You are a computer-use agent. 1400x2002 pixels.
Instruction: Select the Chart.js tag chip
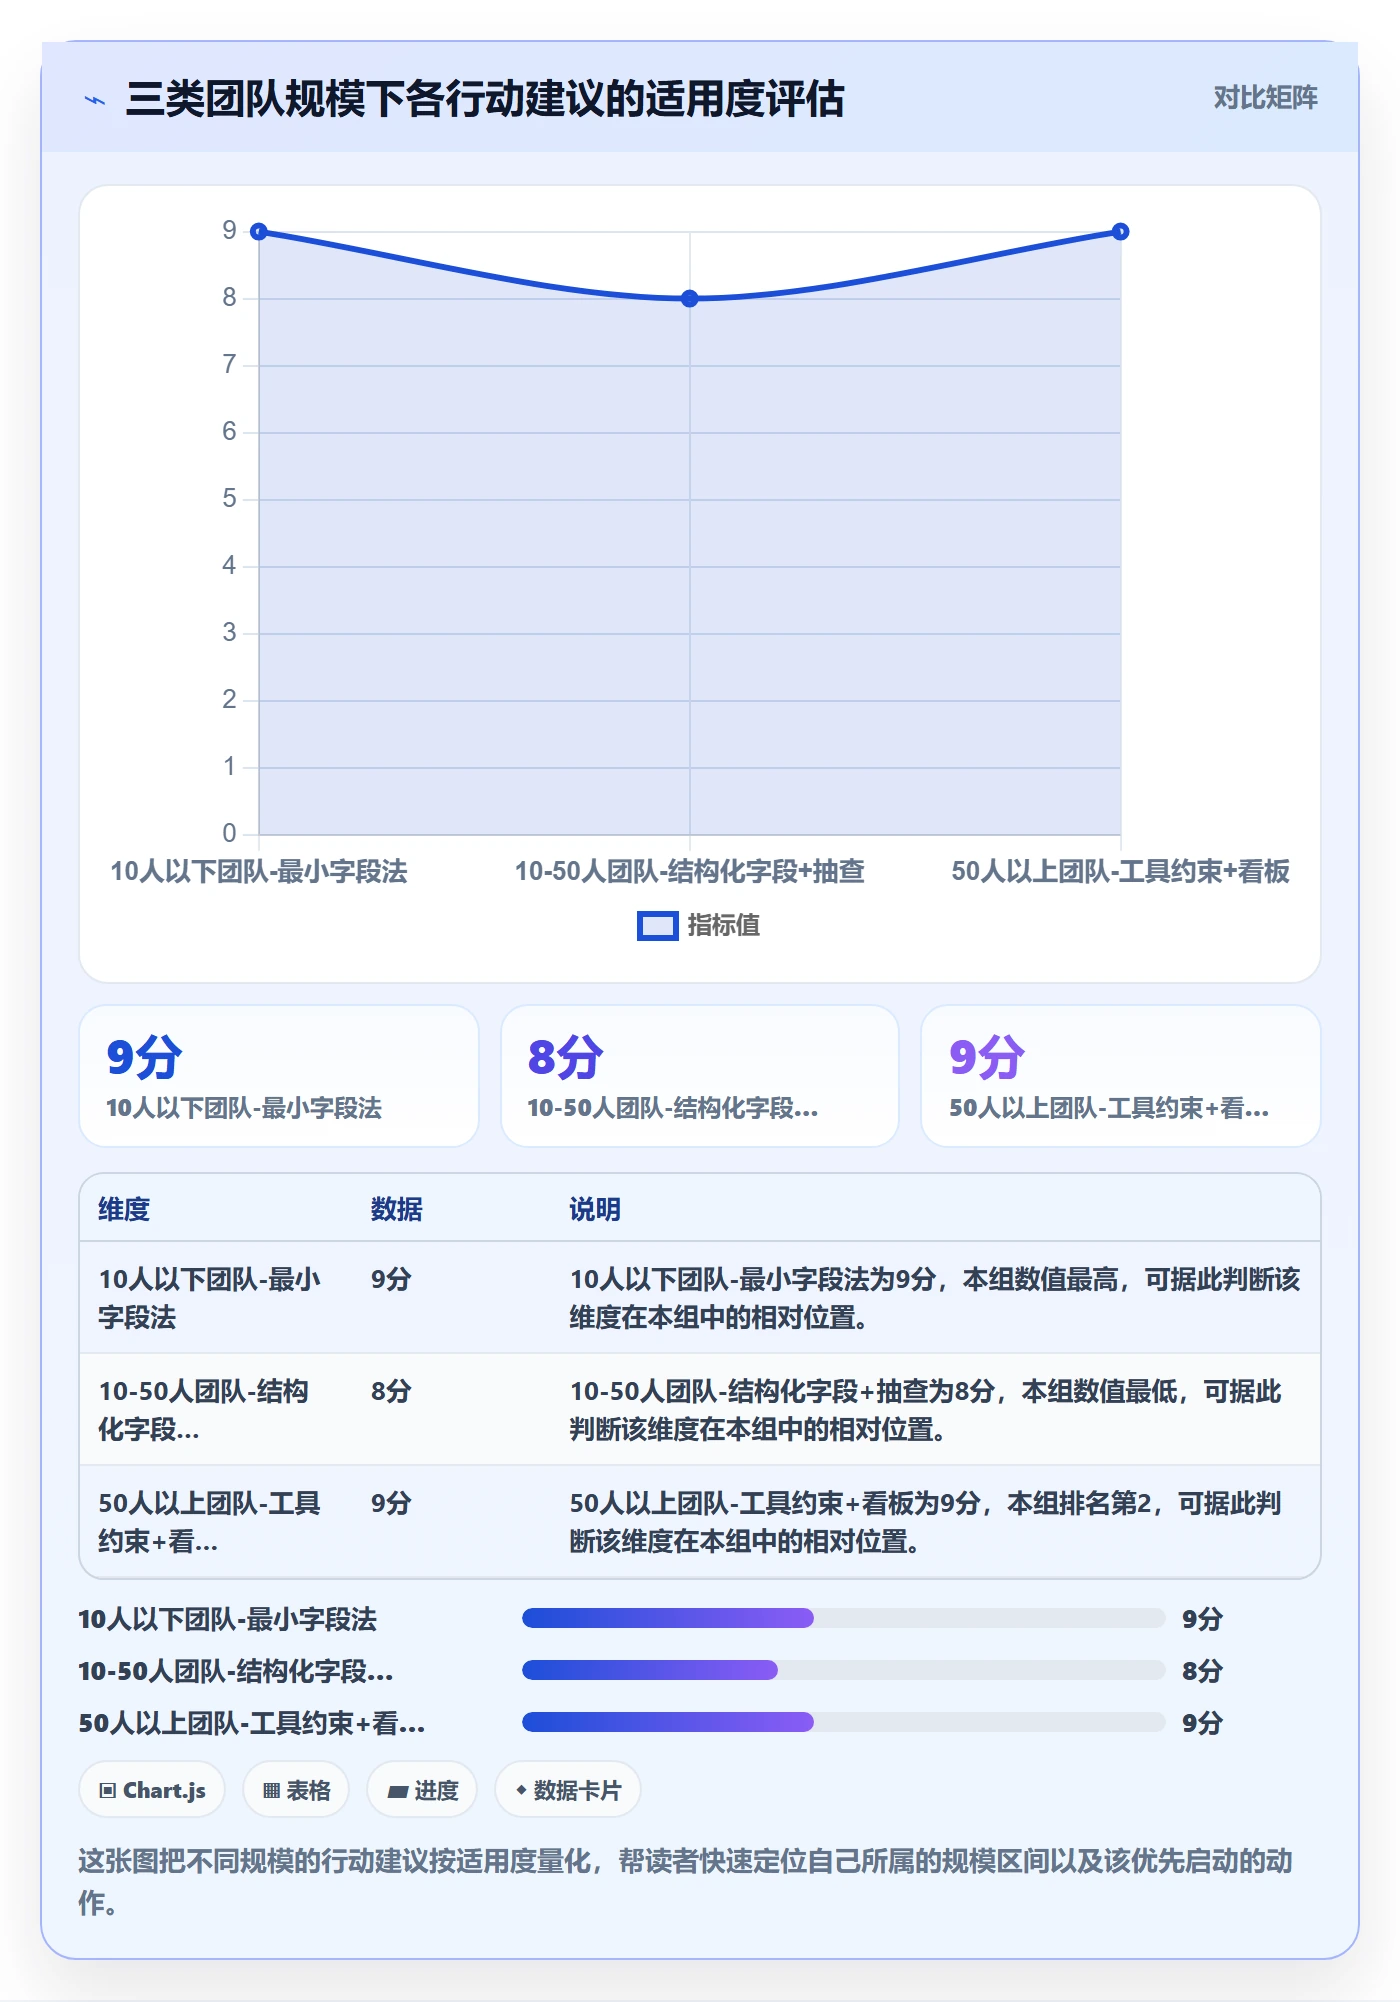click(x=152, y=1790)
